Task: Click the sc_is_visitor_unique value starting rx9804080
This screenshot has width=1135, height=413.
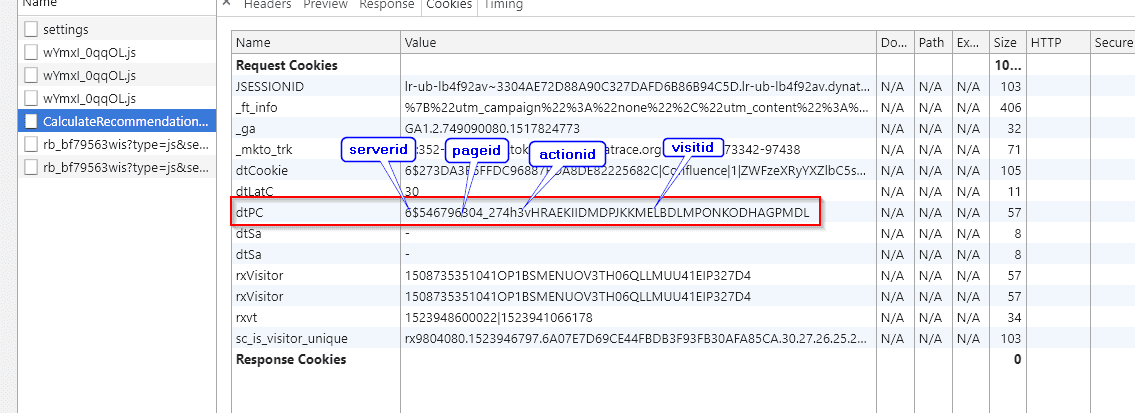Action: tap(638, 339)
